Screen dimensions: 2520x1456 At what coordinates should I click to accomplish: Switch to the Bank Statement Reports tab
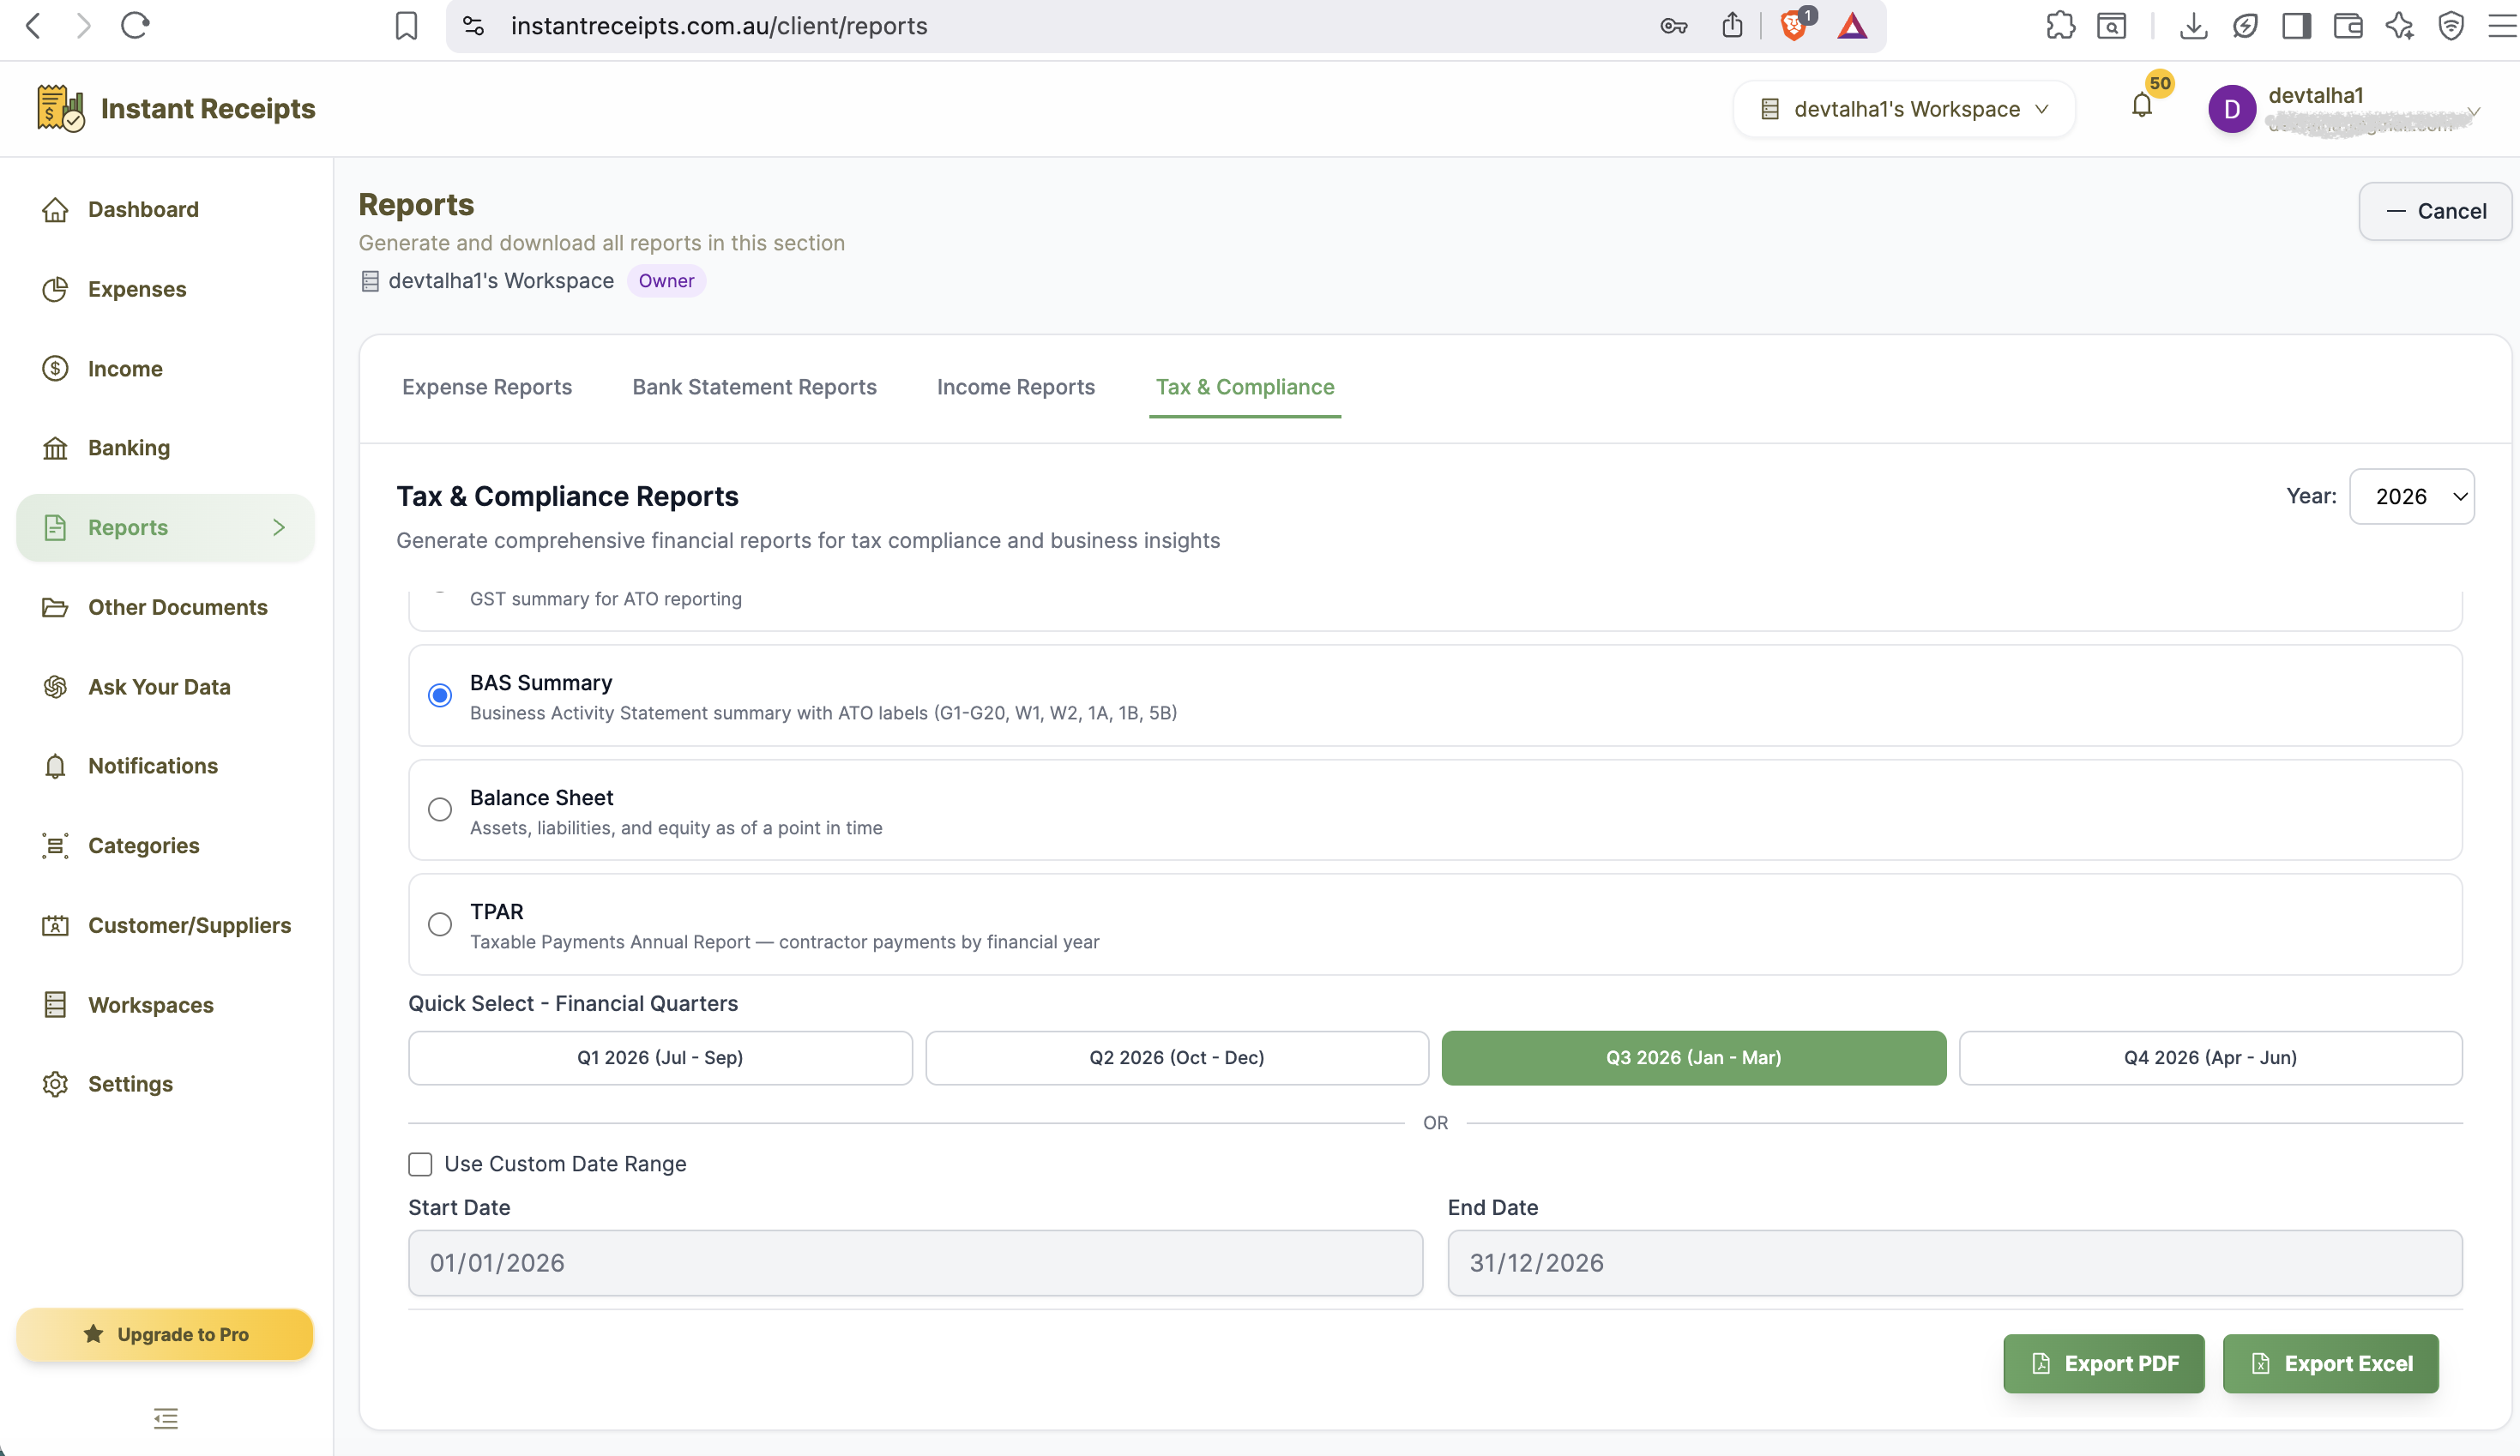(754, 387)
